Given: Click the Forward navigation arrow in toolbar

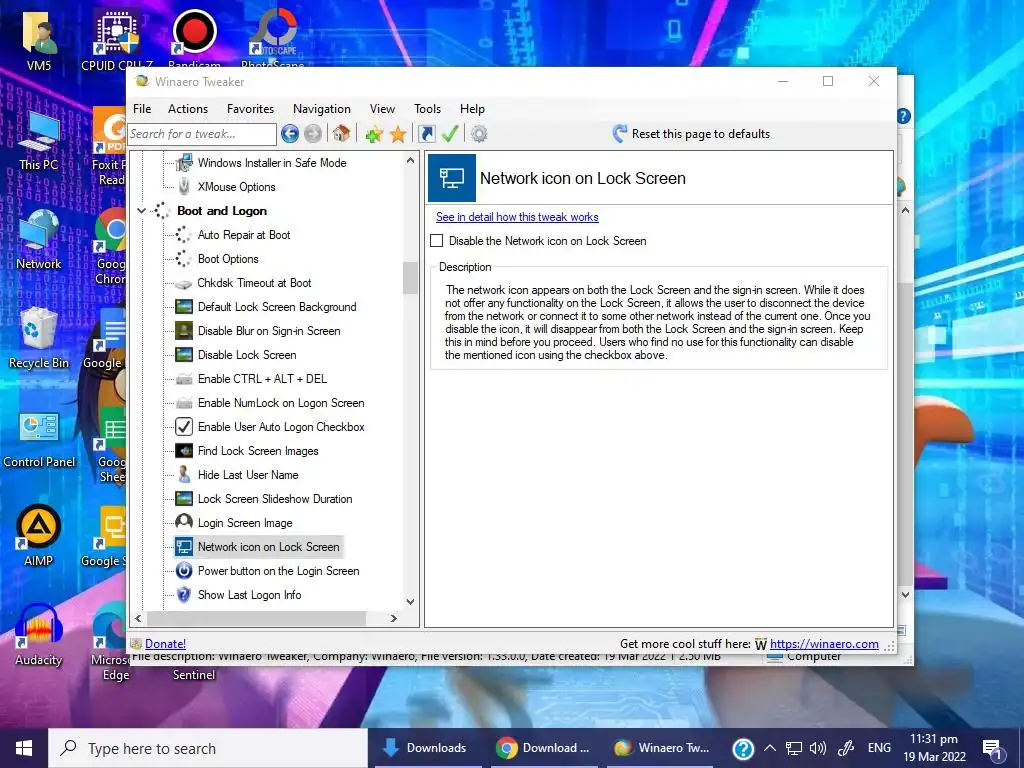Looking at the screenshot, I should pyautogui.click(x=313, y=134).
